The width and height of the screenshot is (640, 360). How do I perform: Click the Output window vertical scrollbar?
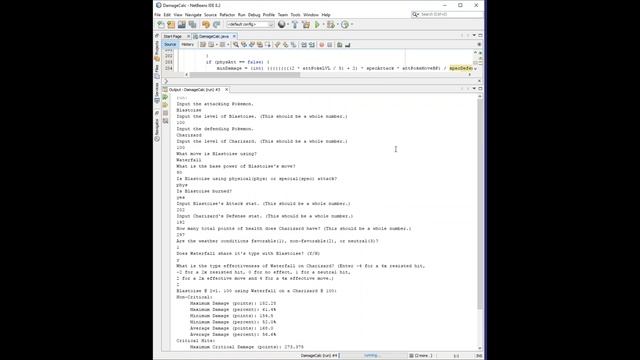[480, 204]
